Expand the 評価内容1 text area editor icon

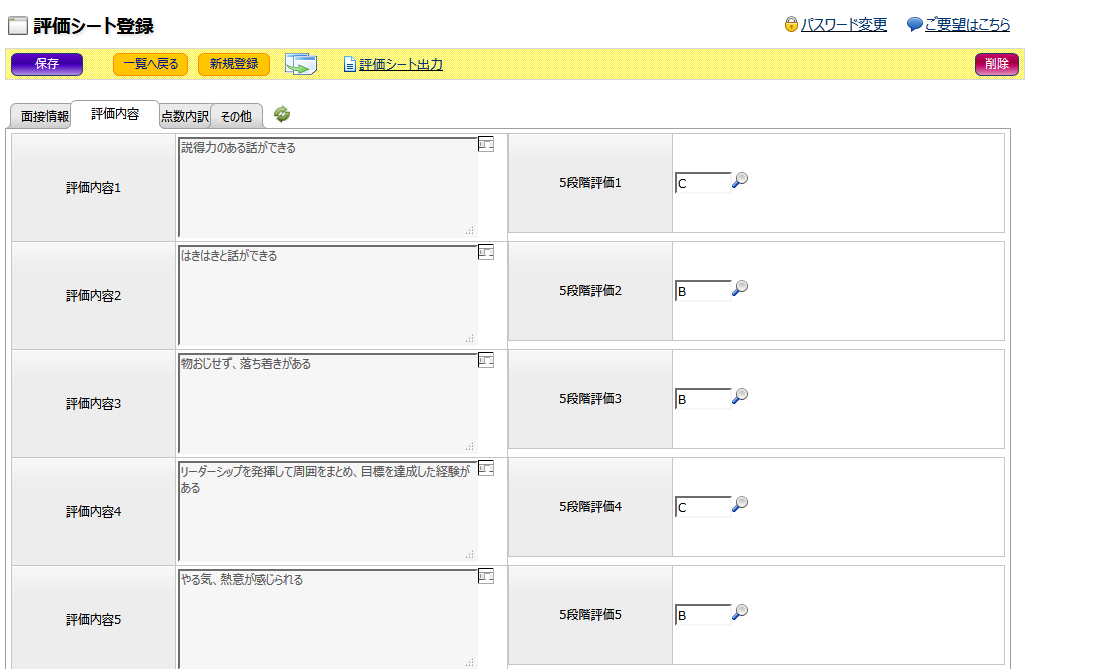(486, 144)
